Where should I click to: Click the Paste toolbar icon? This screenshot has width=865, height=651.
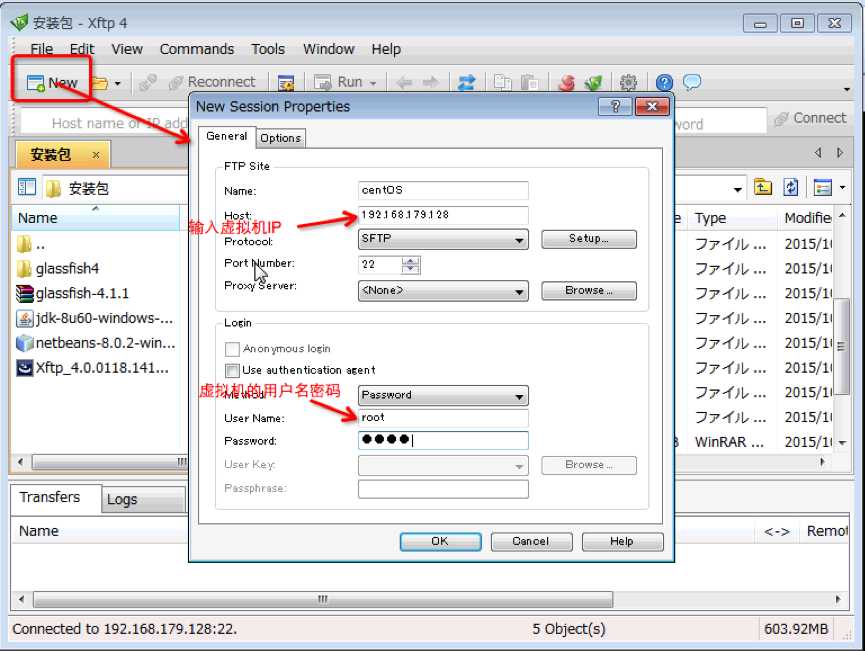click(x=529, y=83)
